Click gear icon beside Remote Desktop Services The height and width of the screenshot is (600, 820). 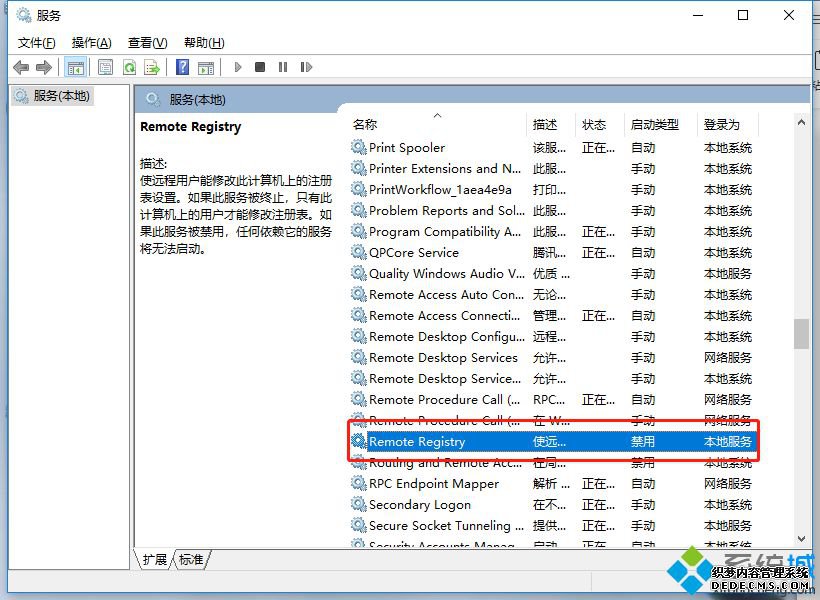358,357
